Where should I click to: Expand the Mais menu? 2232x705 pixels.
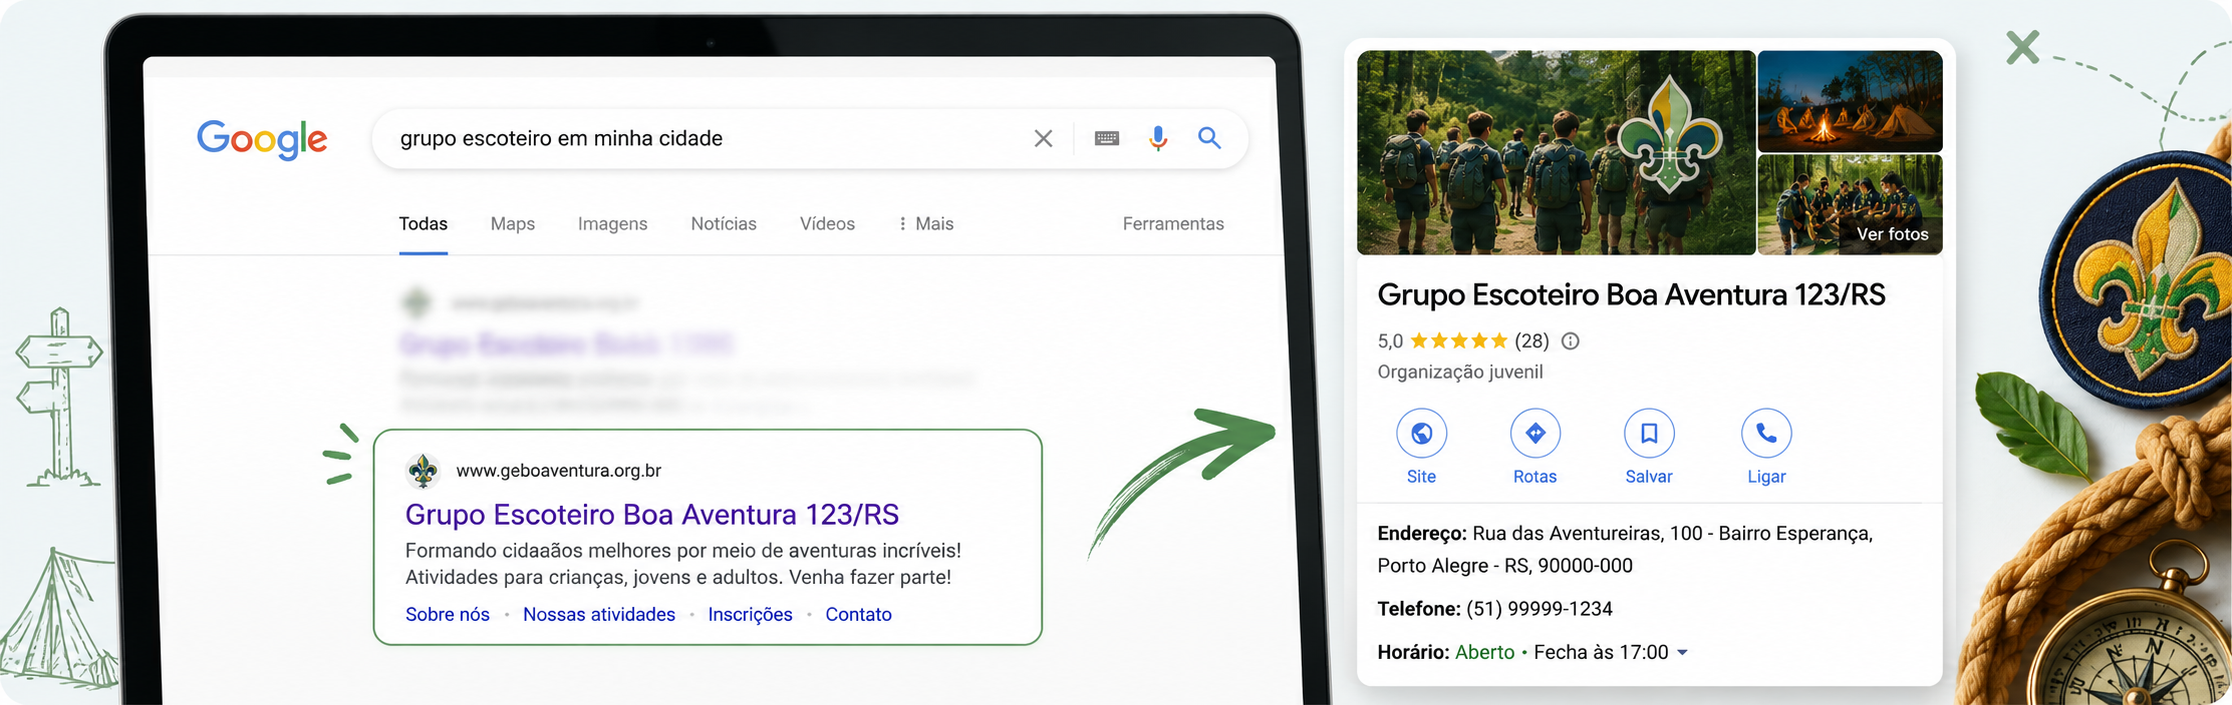point(926,224)
